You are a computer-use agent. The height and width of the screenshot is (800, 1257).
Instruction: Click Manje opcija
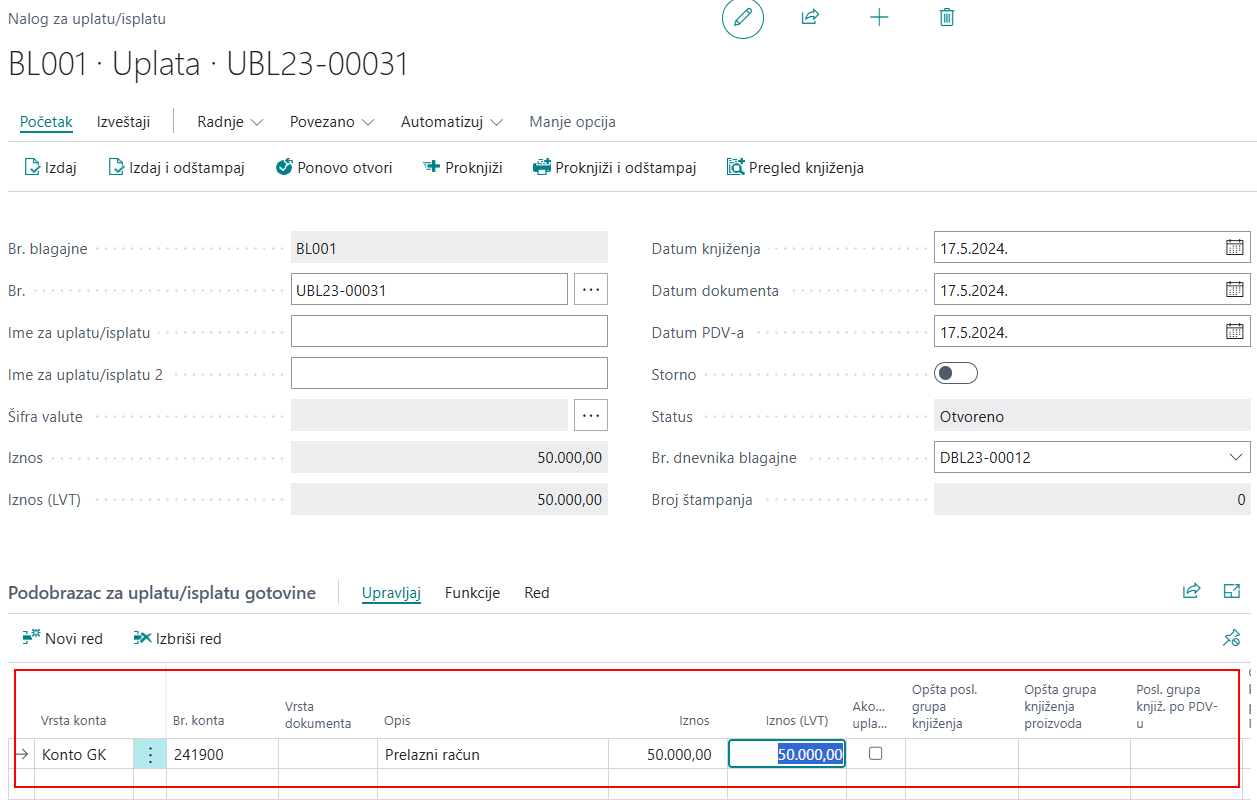pyautogui.click(x=572, y=122)
